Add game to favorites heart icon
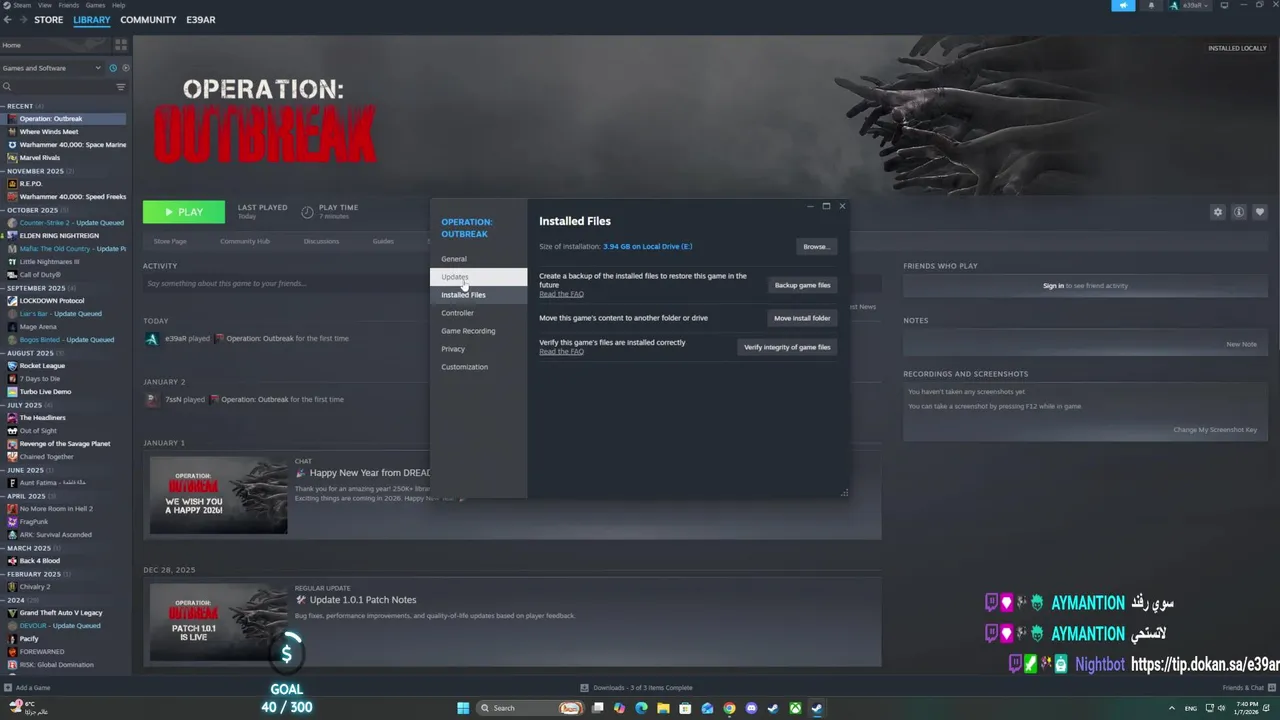The width and height of the screenshot is (1280, 720). click(x=1259, y=212)
